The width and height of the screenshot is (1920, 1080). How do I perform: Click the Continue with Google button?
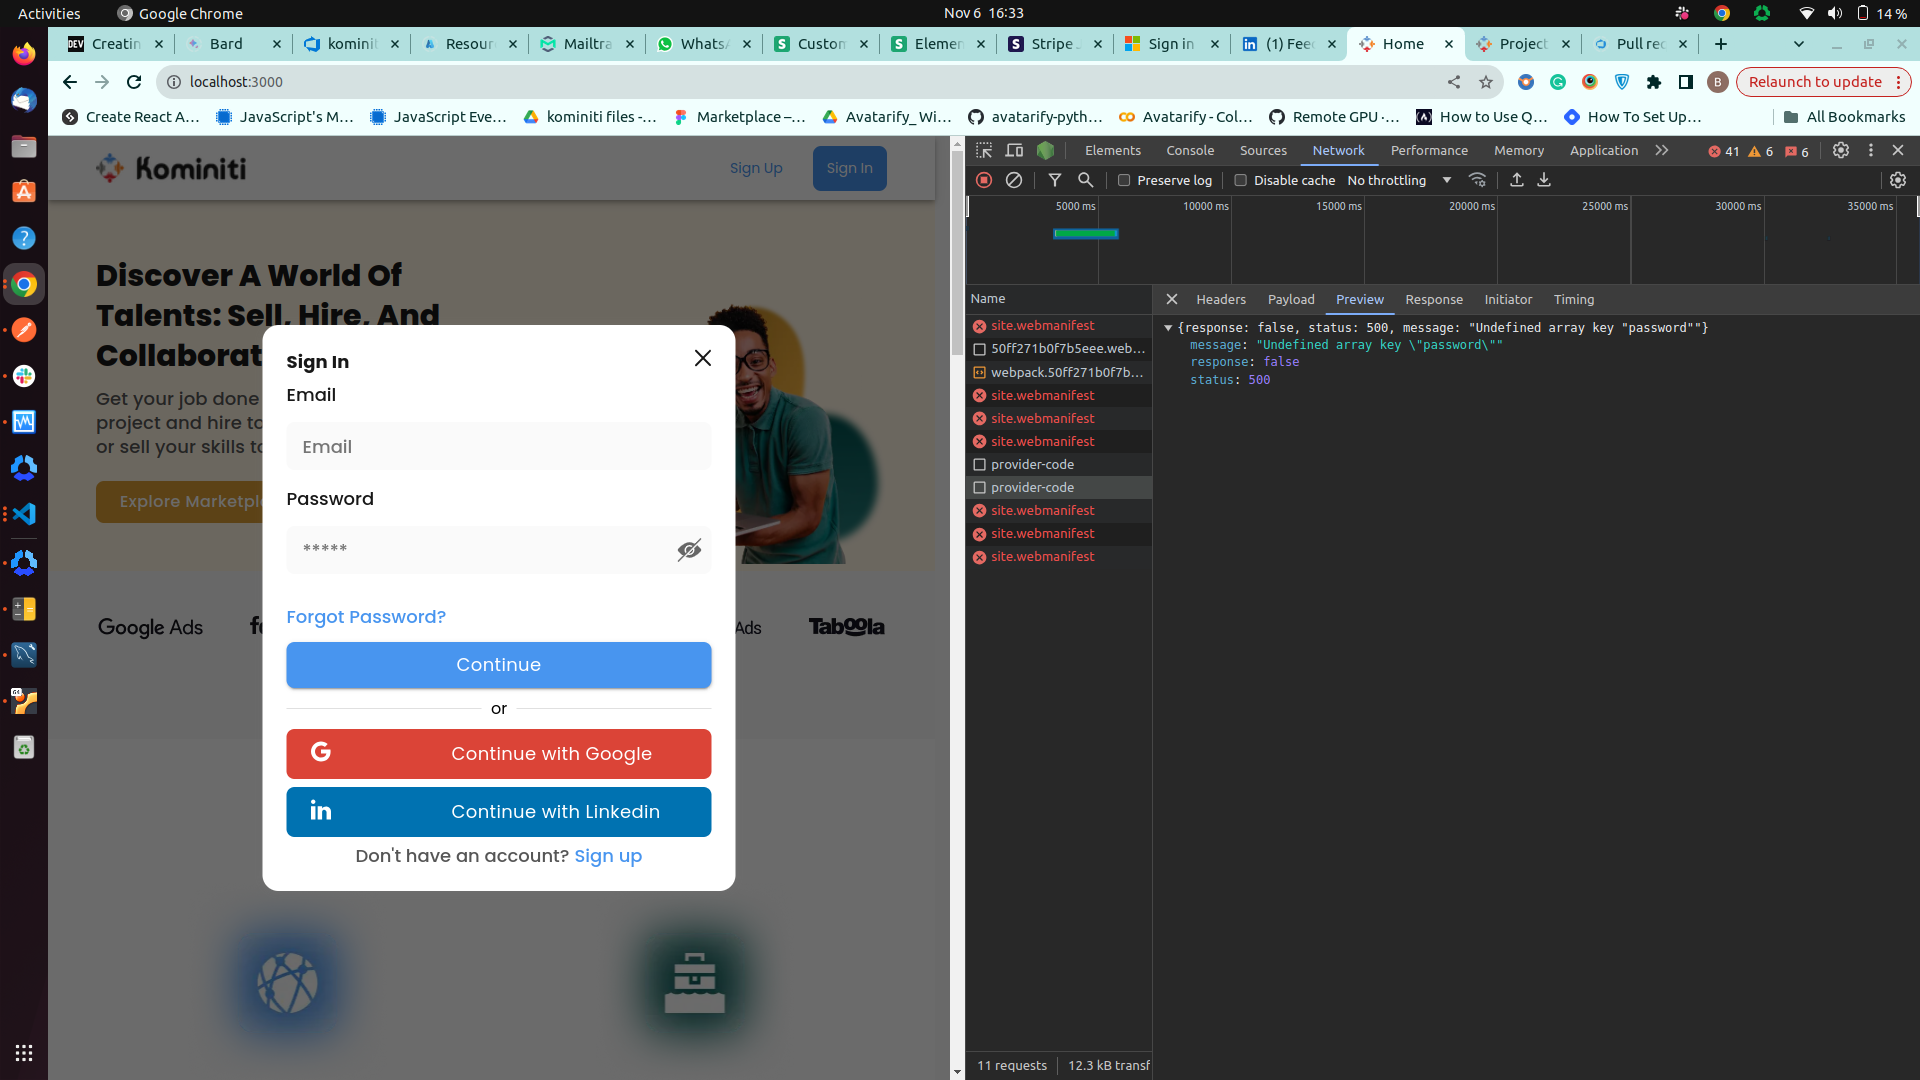click(x=498, y=754)
